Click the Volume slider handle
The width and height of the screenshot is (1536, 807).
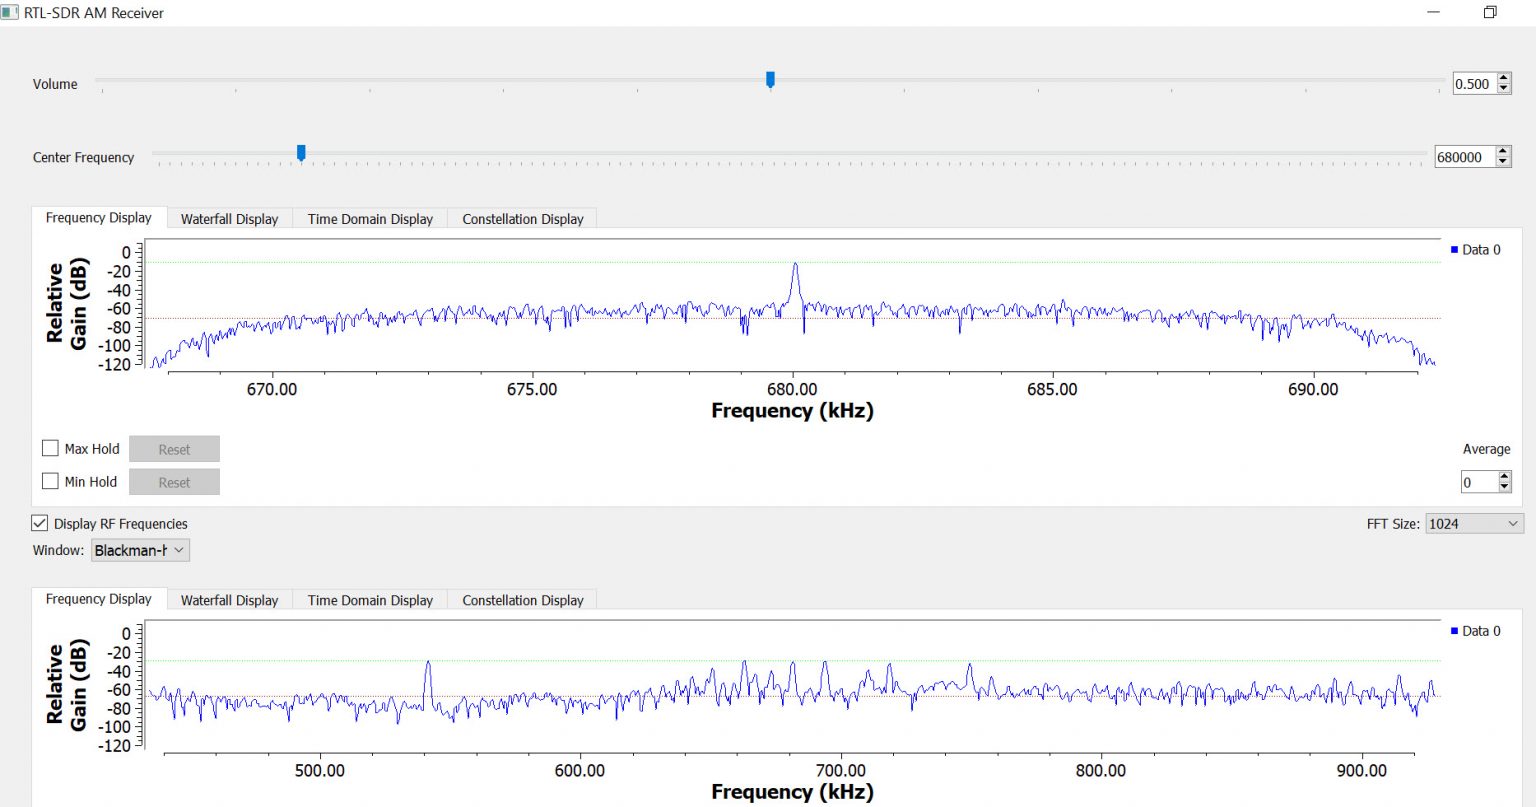coord(769,79)
